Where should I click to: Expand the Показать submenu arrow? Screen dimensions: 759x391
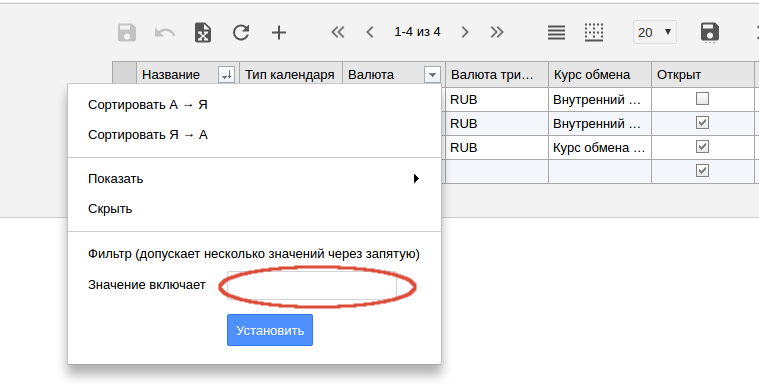click(416, 179)
